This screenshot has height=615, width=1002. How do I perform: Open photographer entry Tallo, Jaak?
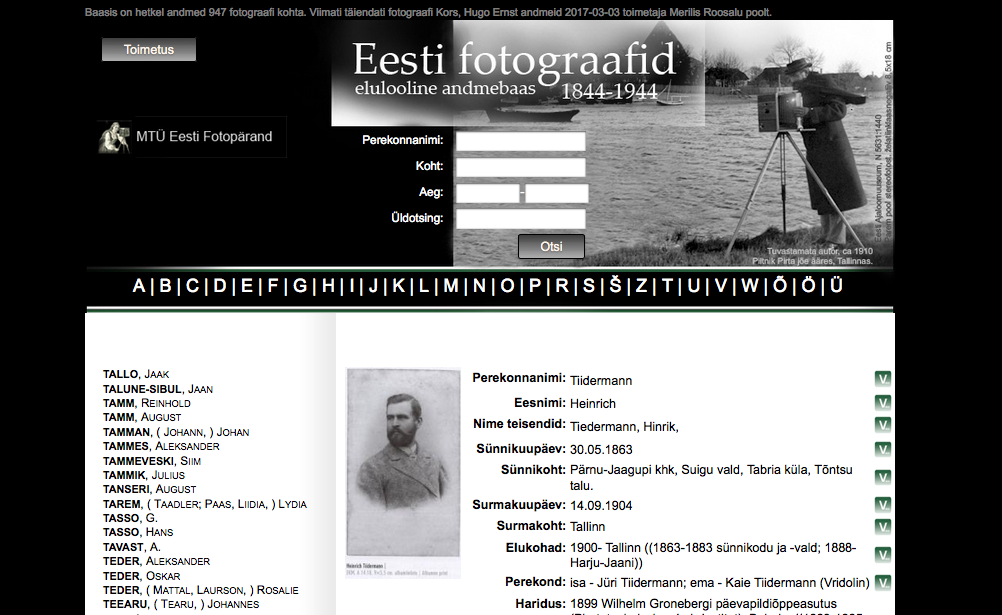[x=136, y=374]
